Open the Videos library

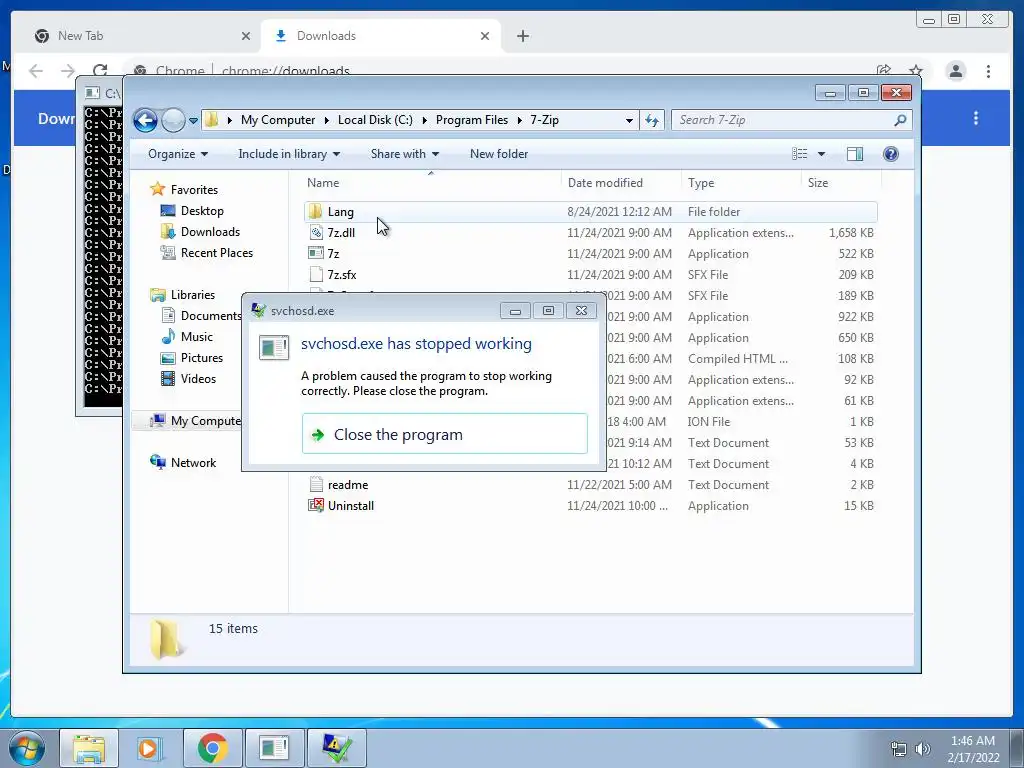click(x=198, y=379)
